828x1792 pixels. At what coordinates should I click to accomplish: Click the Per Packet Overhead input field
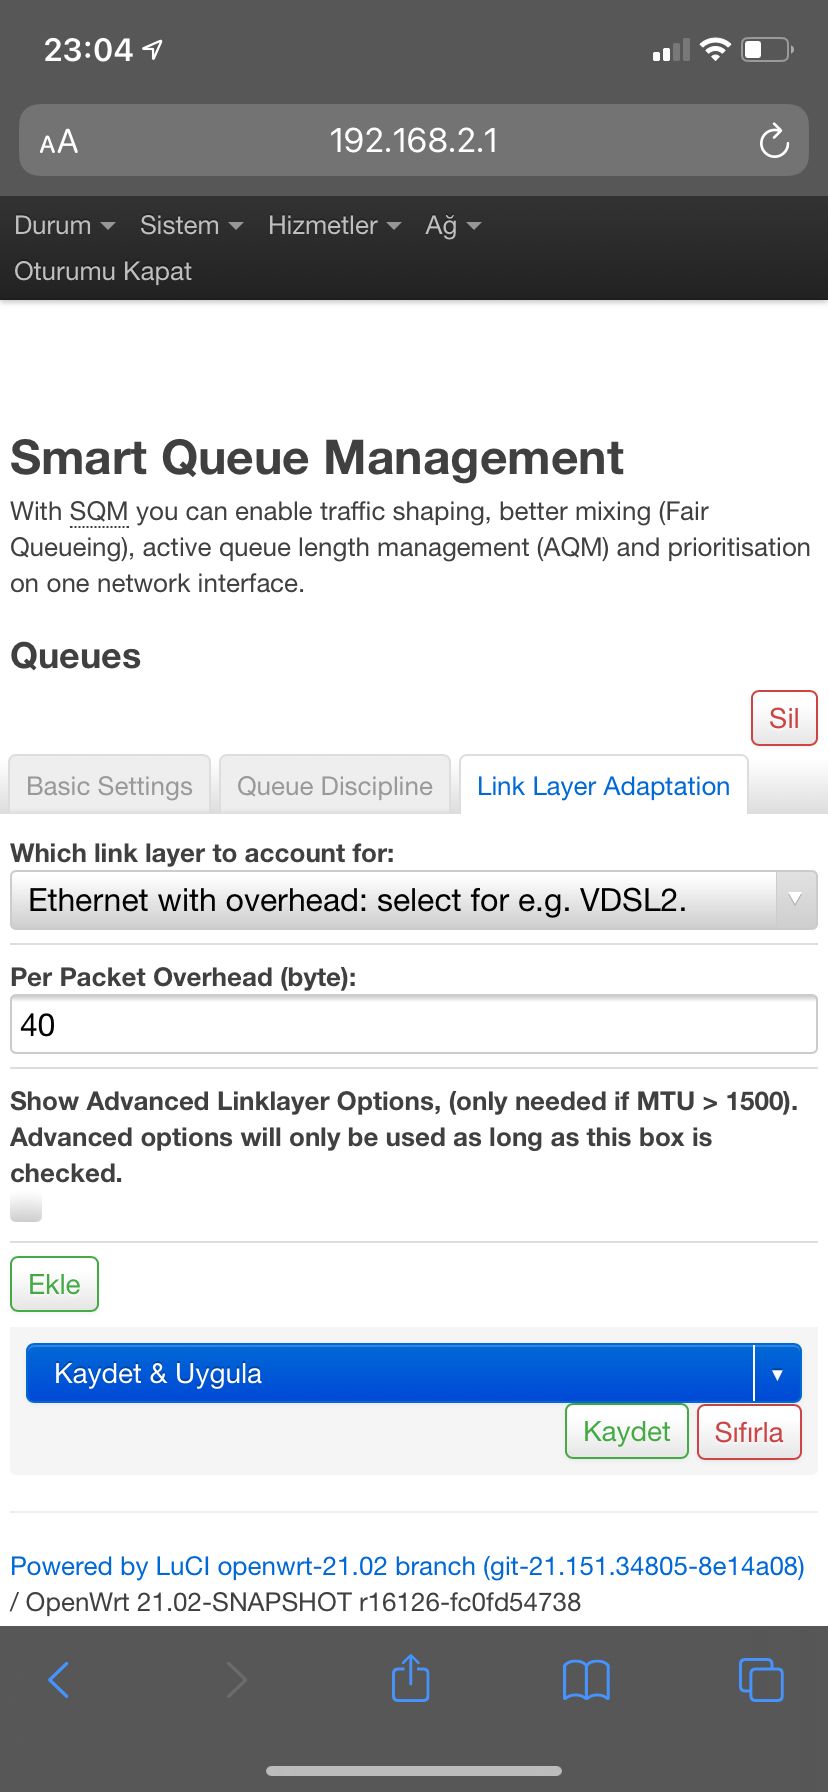pyautogui.click(x=414, y=1024)
